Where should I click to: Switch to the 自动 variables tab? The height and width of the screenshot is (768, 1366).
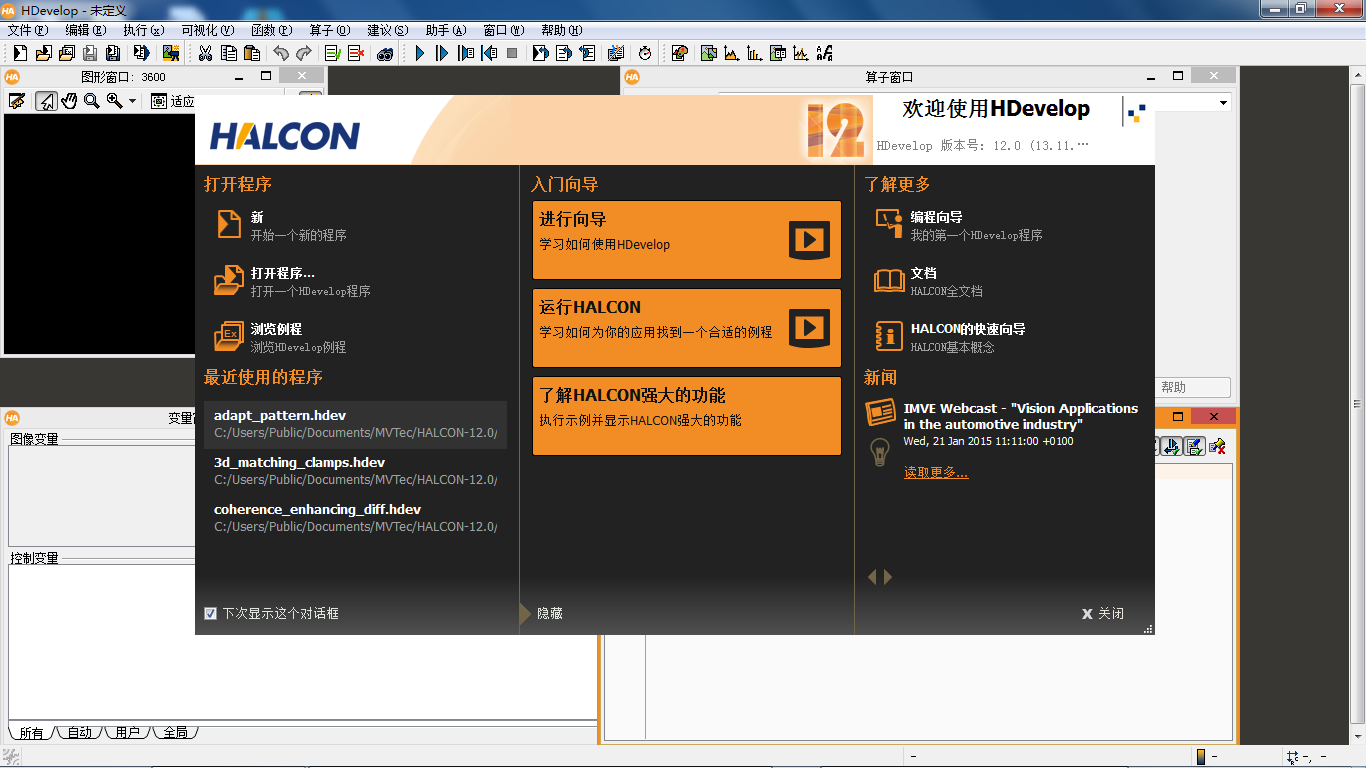click(x=79, y=732)
